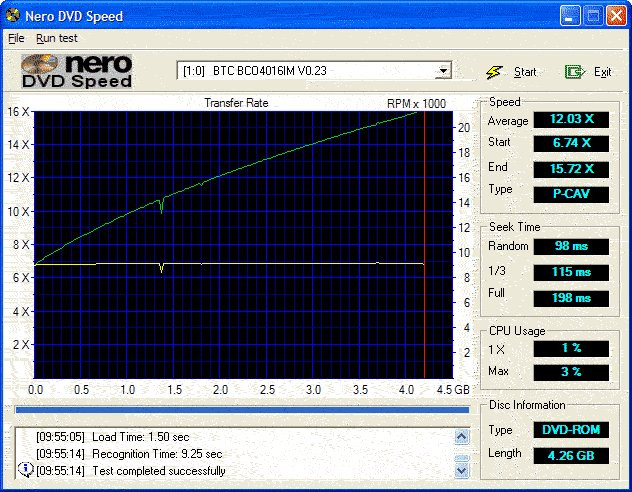632x492 pixels.
Task: Click the Max CPU usage value 3 %
Action: (571, 372)
